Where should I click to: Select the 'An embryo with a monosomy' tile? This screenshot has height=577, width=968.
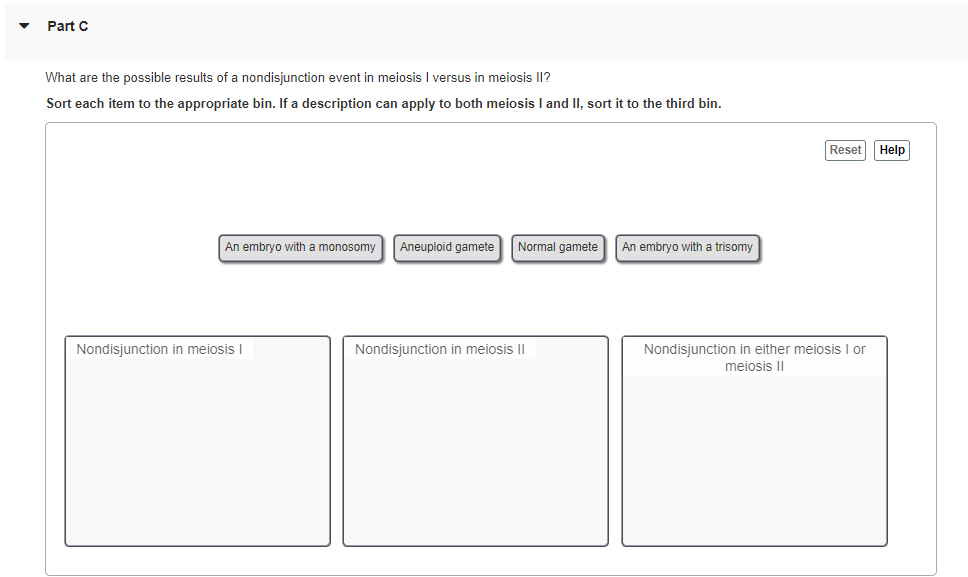[300, 247]
